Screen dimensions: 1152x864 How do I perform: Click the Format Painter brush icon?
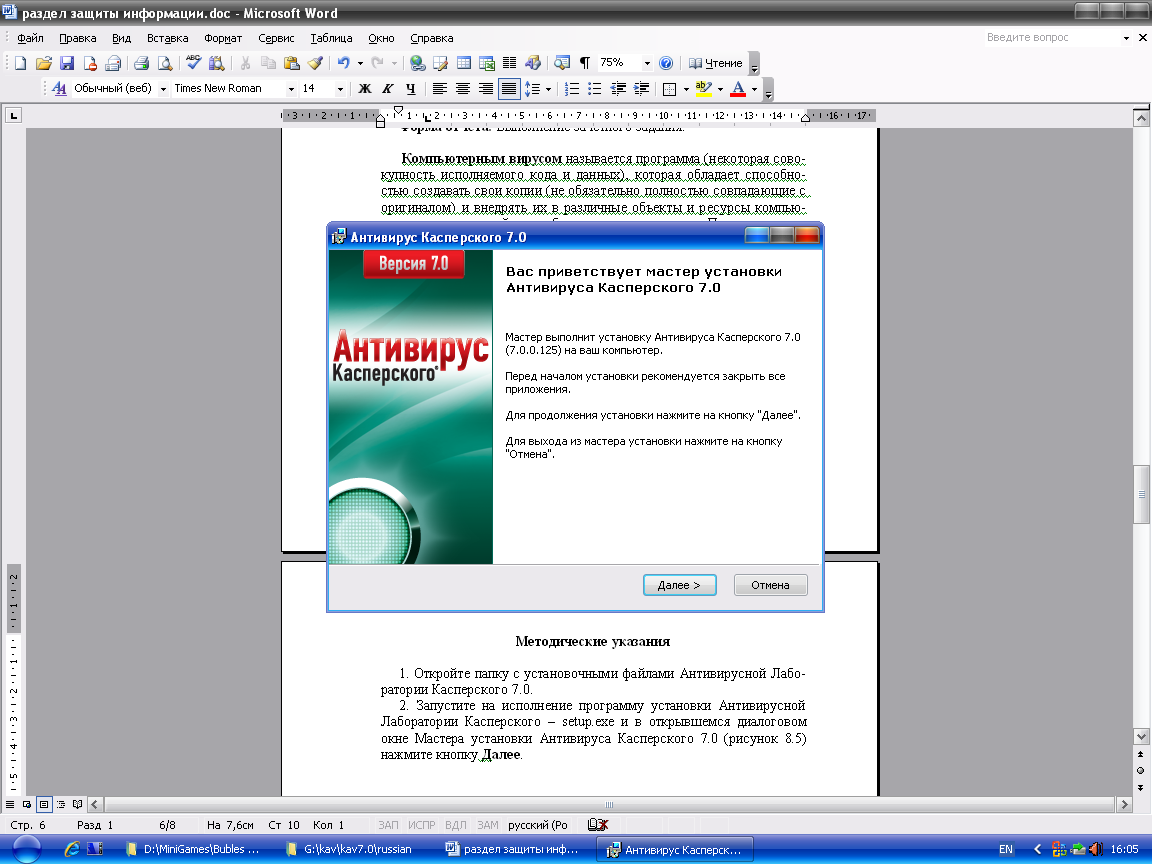tap(315, 63)
